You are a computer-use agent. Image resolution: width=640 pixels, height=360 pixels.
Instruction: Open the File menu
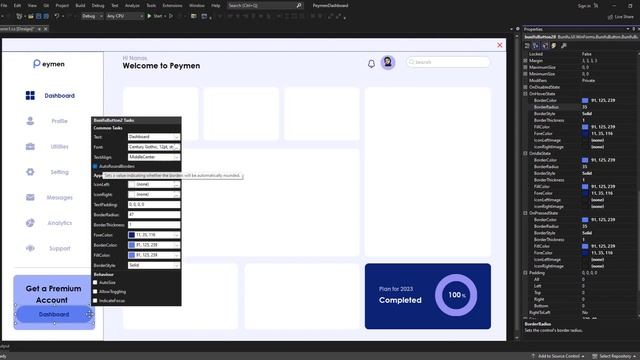click(x=4, y=6)
